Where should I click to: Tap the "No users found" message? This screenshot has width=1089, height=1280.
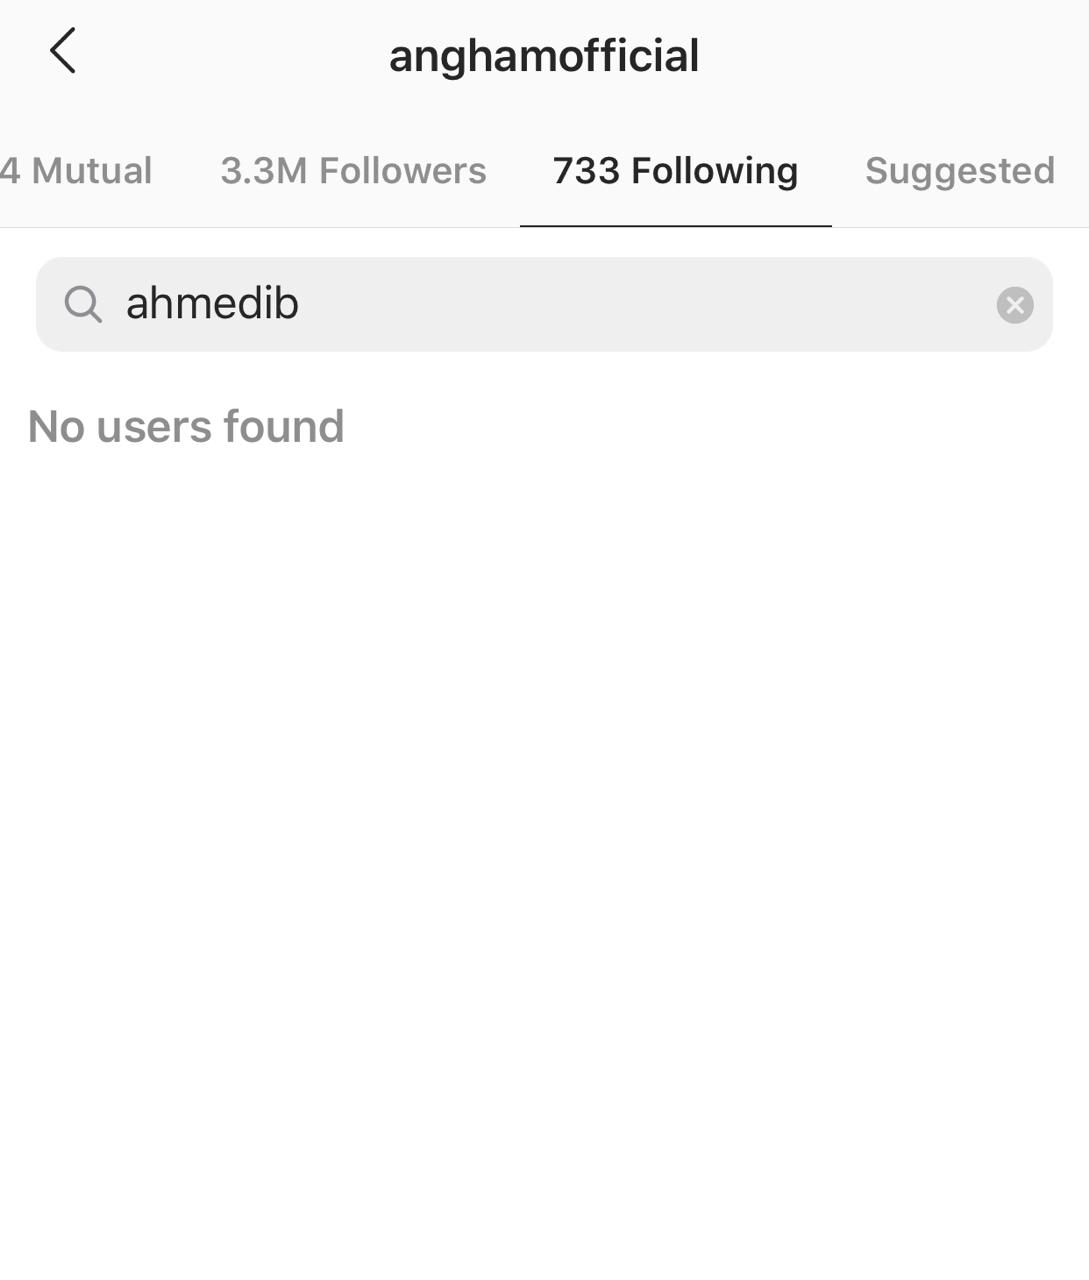[186, 427]
